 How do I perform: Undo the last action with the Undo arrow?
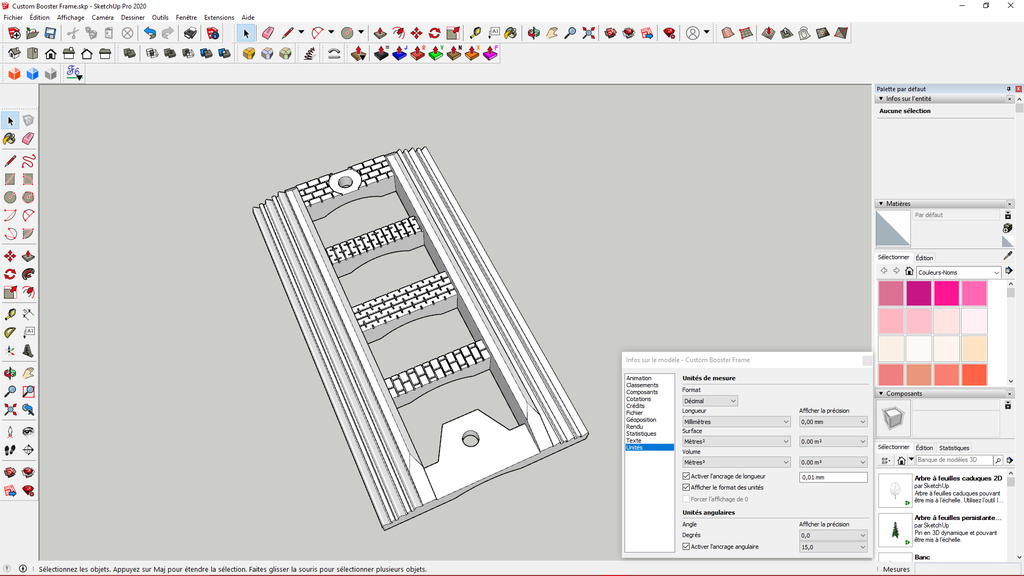click(x=150, y=33)
